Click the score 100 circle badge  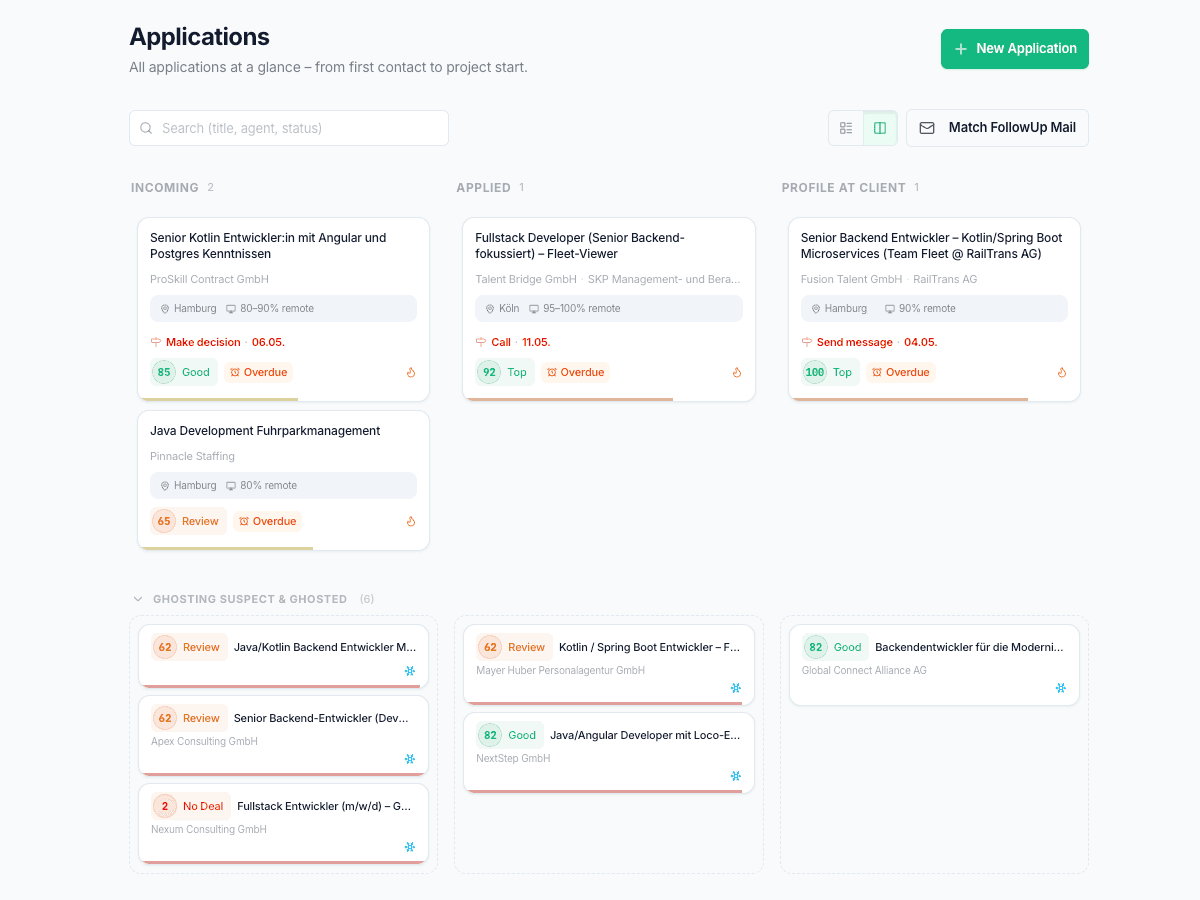pos(815,372)
